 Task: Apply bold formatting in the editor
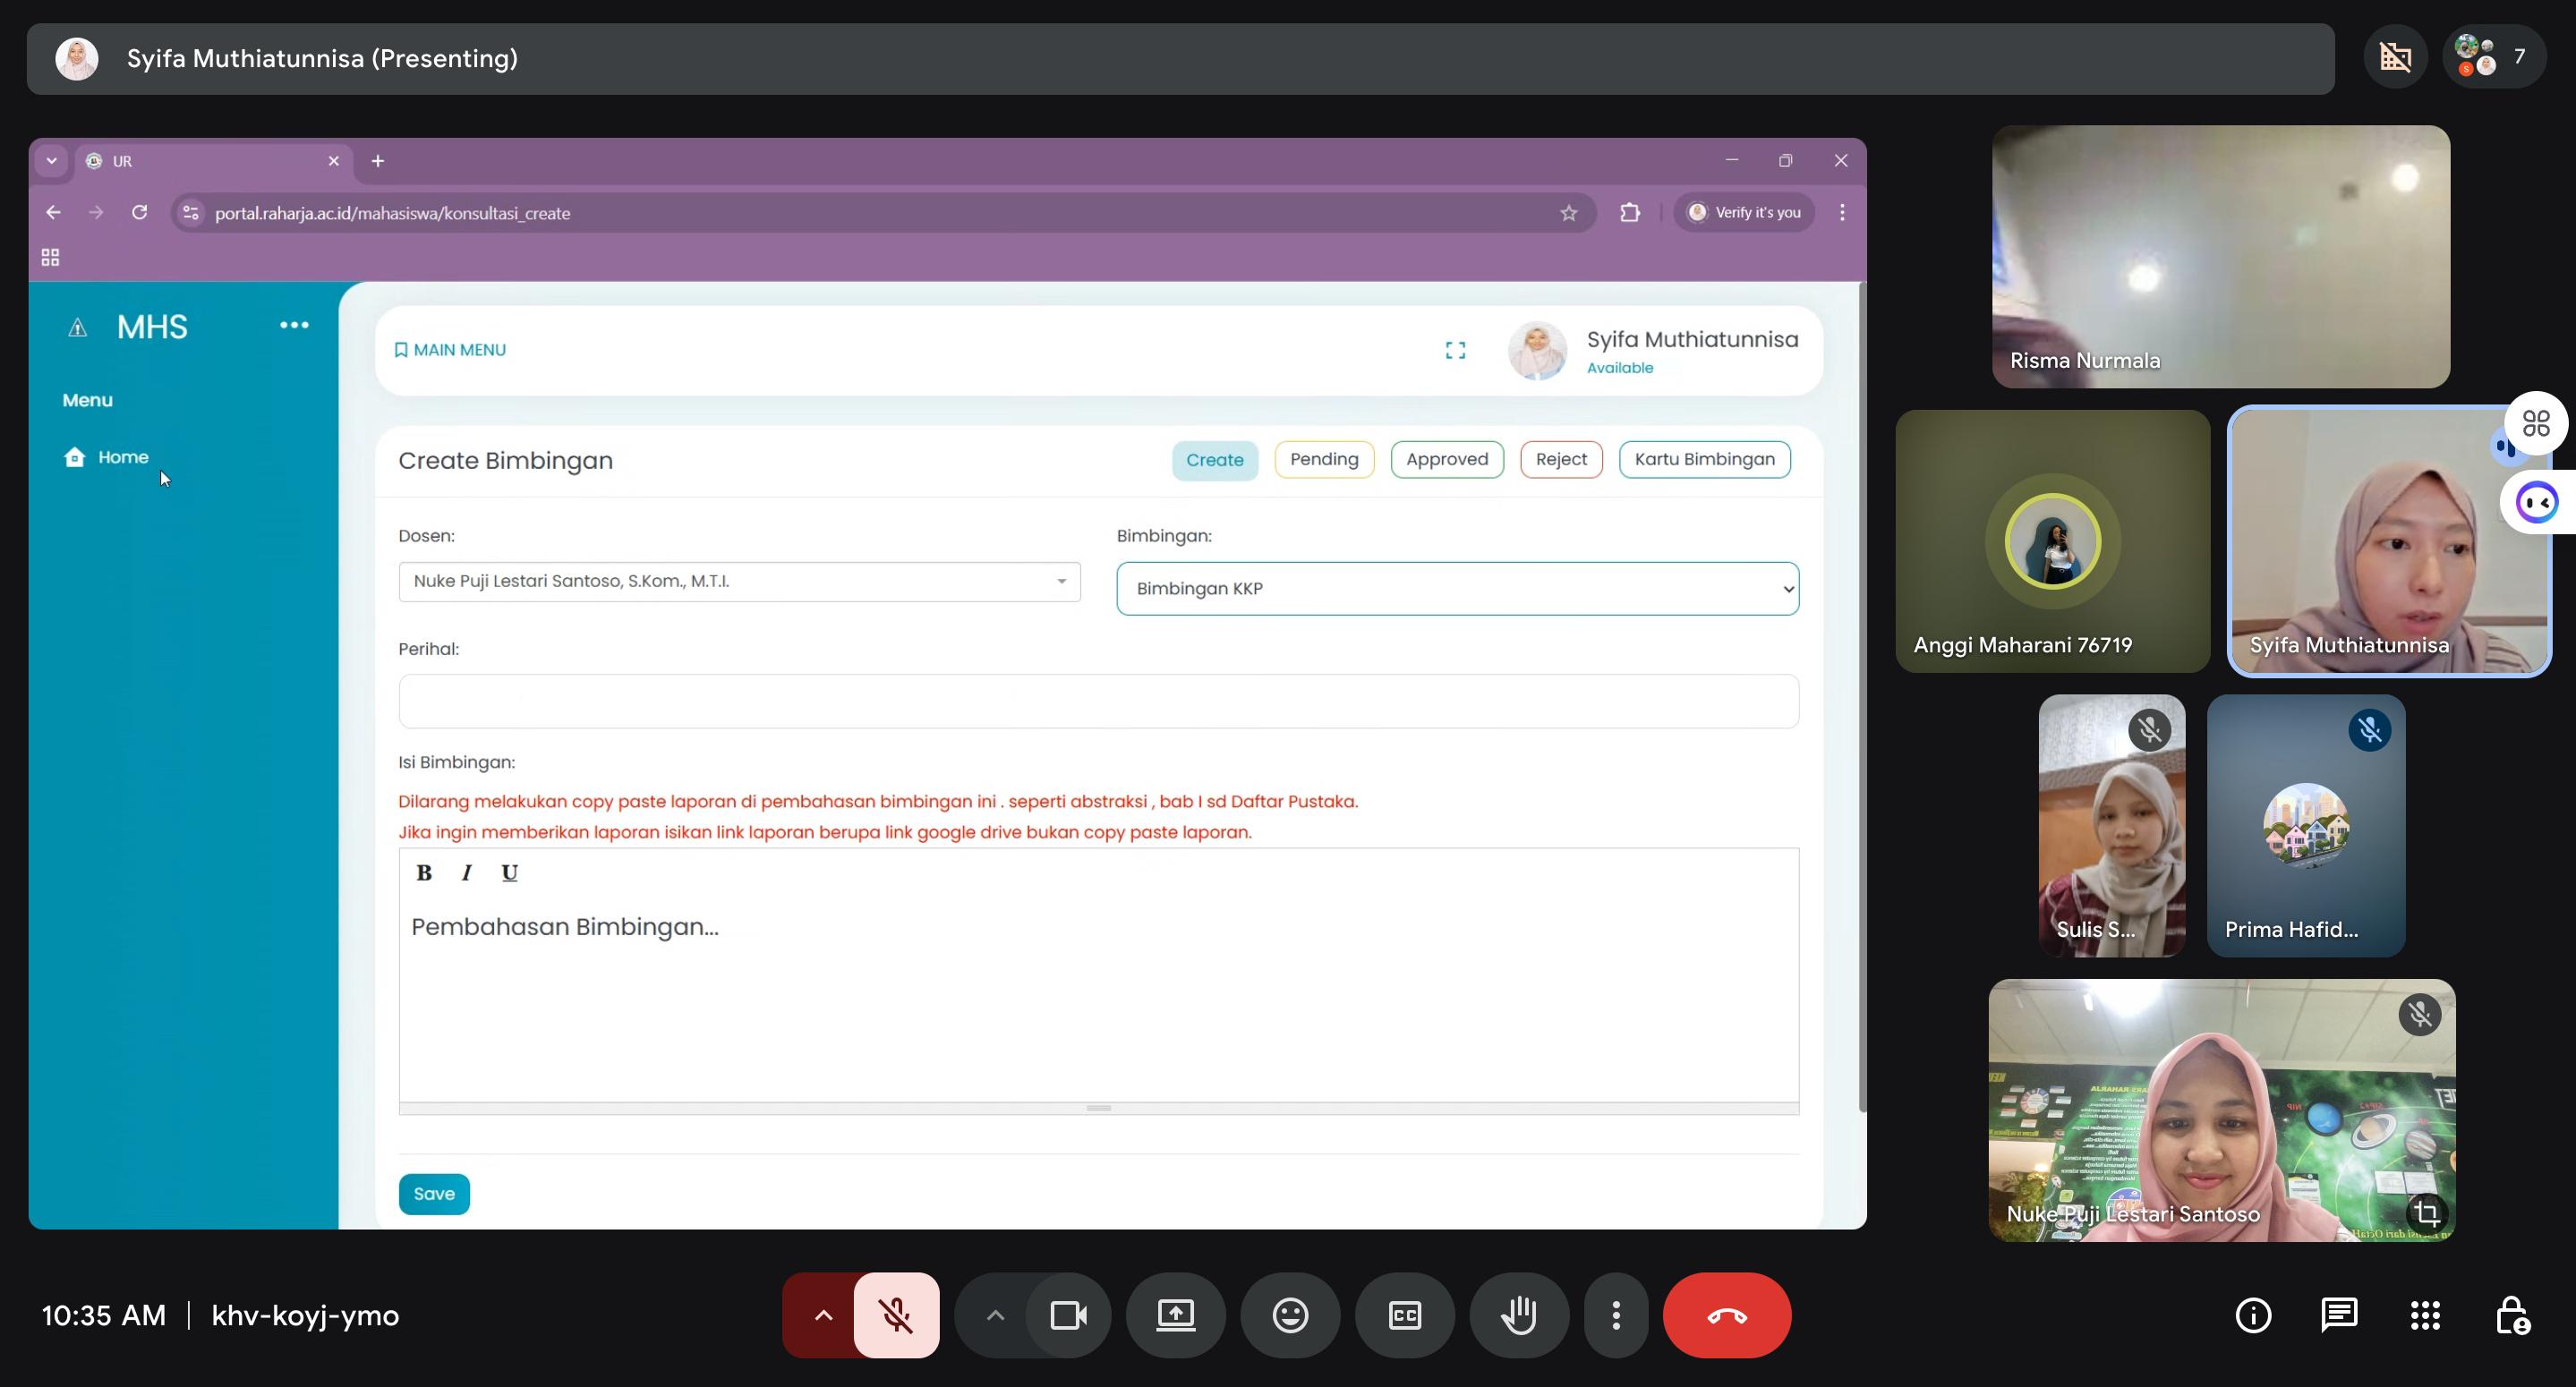click(x=424, y=872)
